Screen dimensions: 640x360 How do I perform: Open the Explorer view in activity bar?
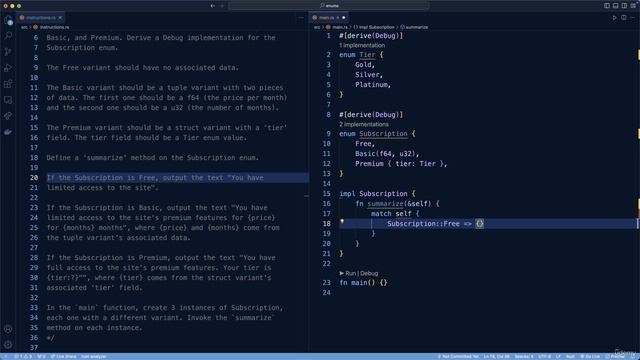(8, 20)
